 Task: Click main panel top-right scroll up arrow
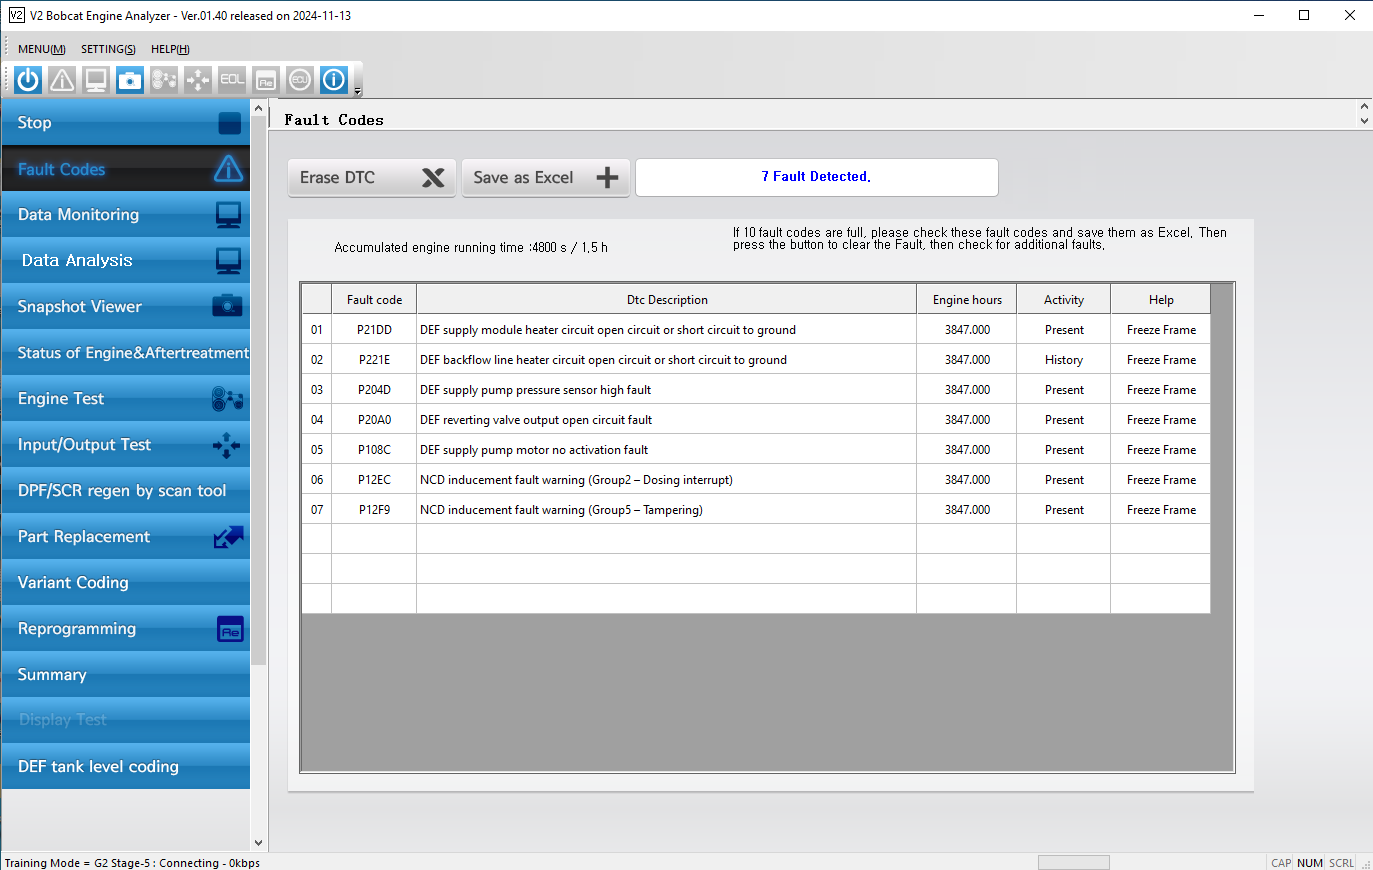tap(1364, 106)
